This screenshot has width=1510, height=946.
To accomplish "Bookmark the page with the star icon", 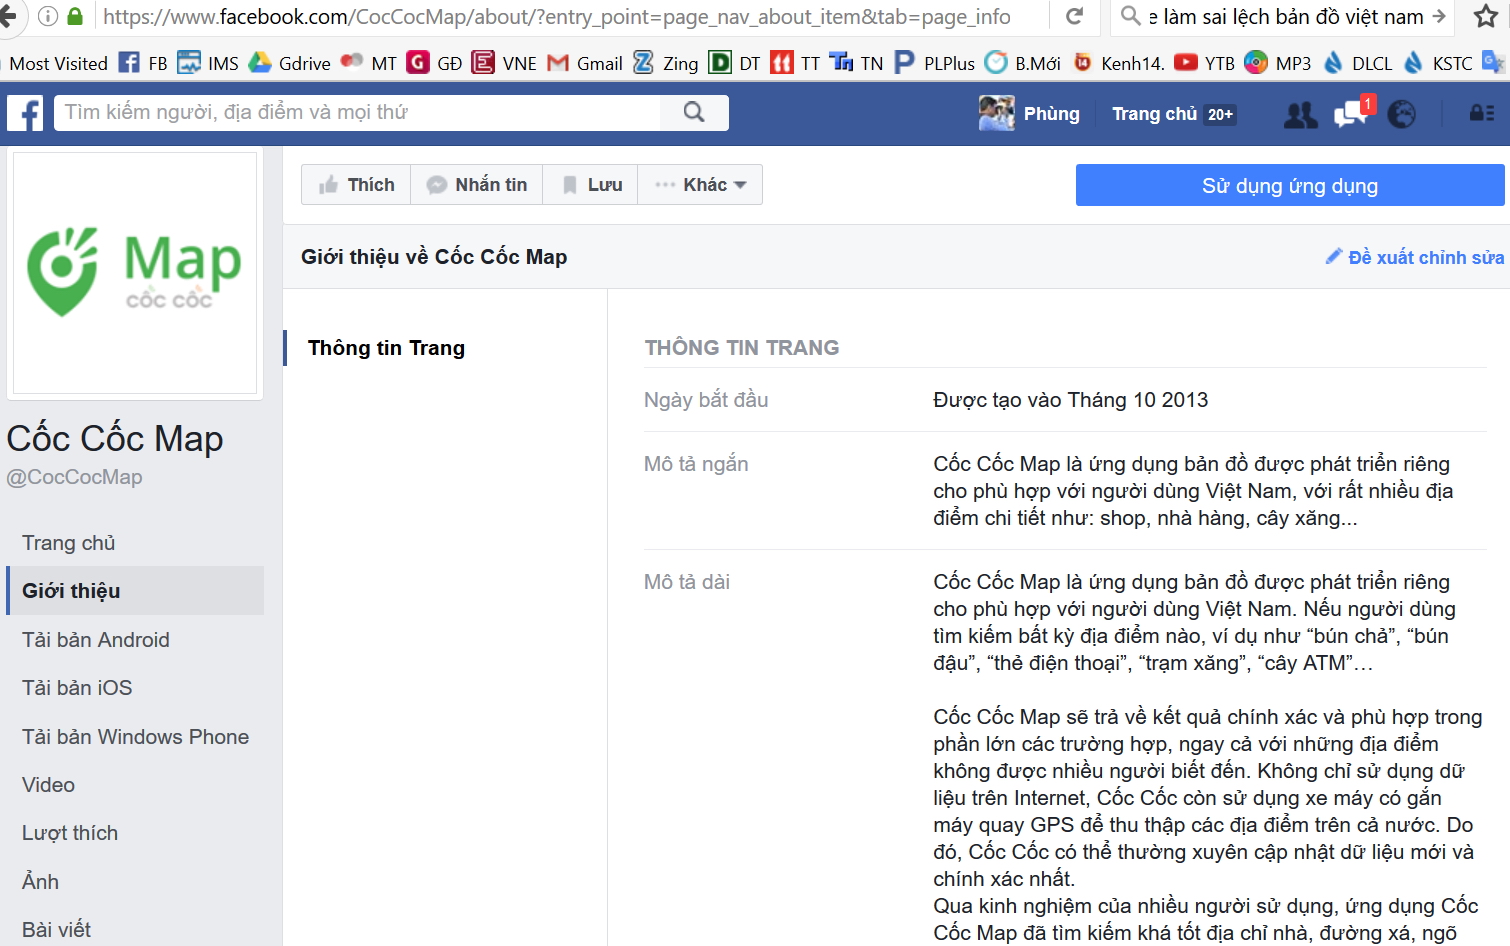I will click(x=1486, y=17).
